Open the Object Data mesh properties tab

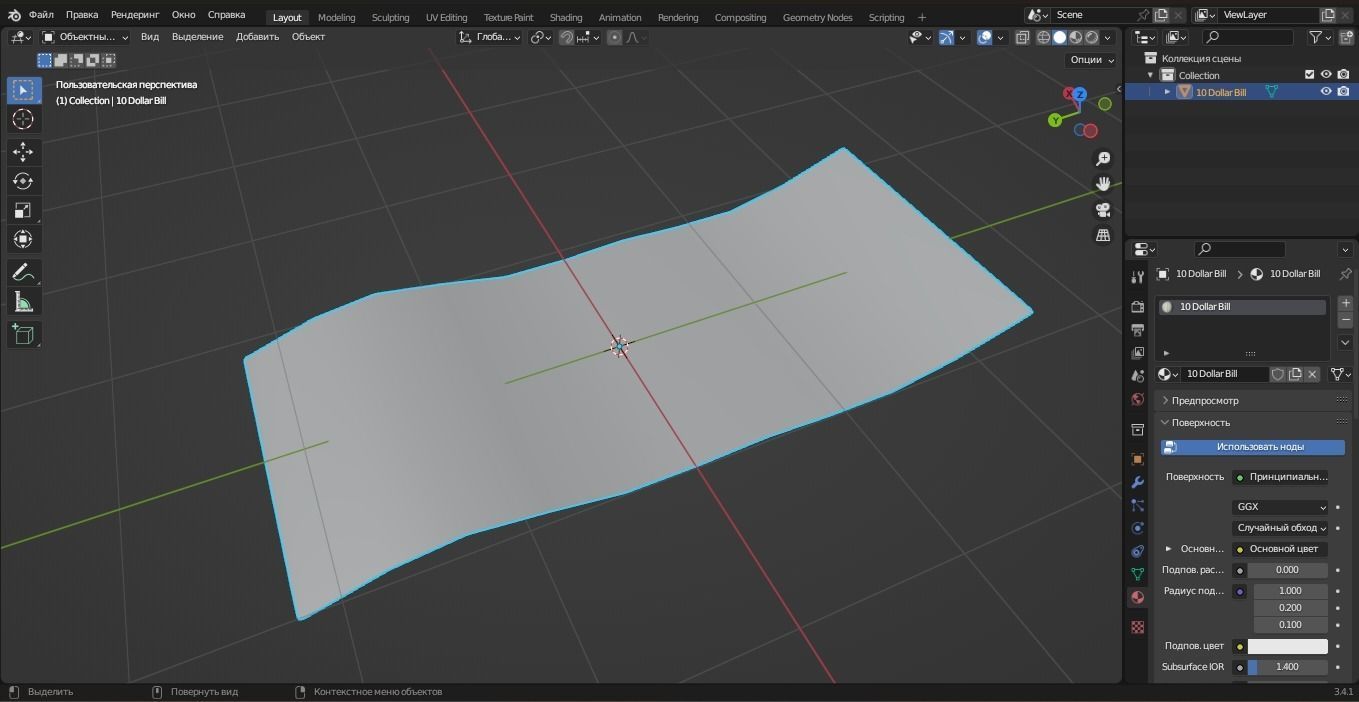coord(1137,574)
